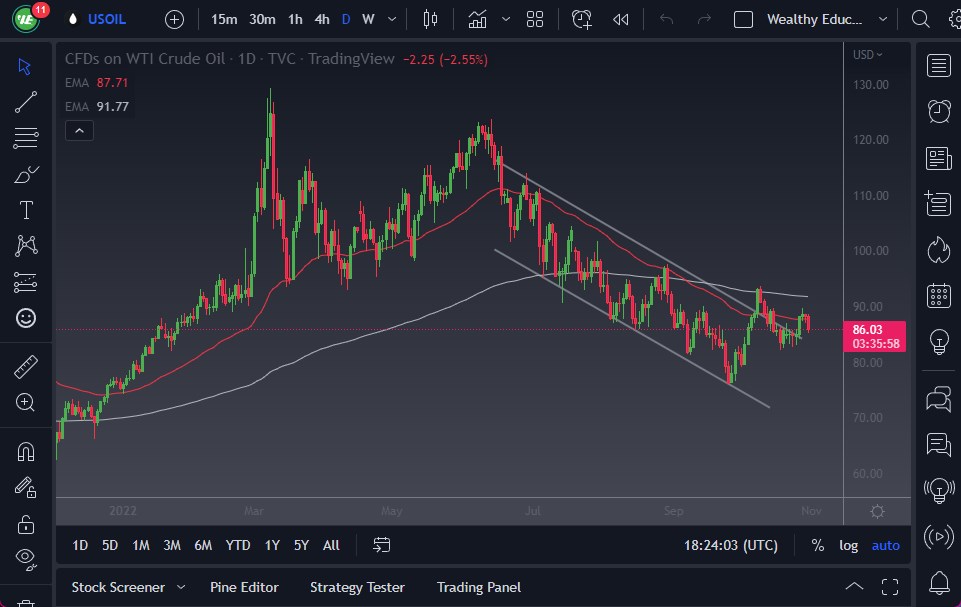Select the Brush drawing tool
Viewport: 961px width, 607px height.
pos(25,174)
